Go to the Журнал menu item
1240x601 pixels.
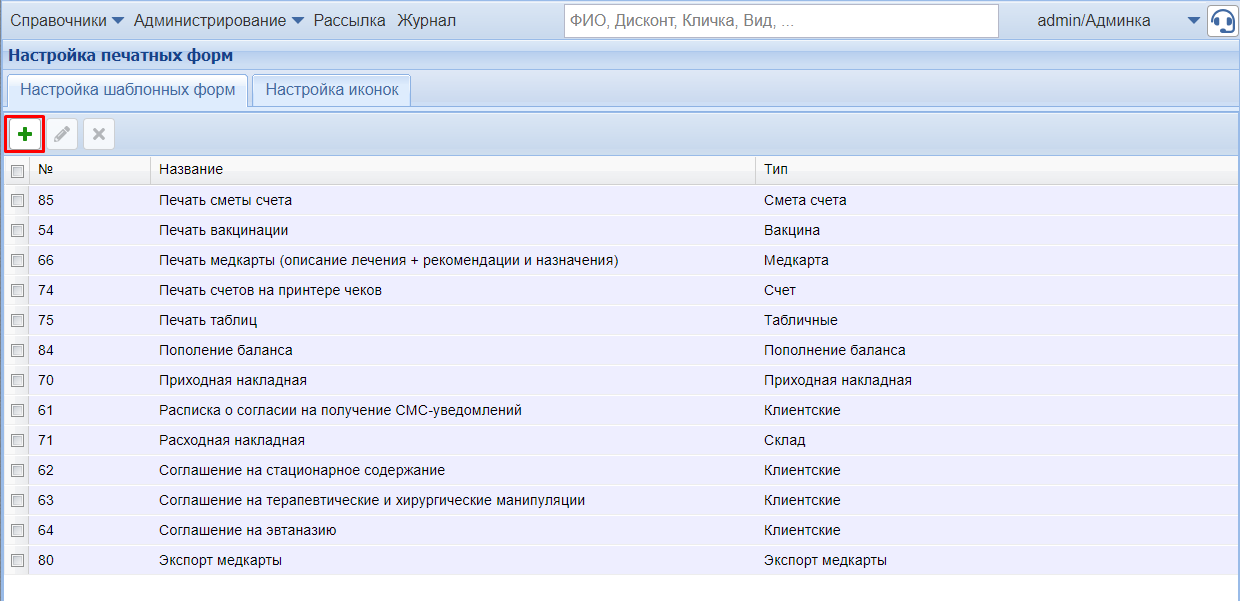[x=426, y=21]
